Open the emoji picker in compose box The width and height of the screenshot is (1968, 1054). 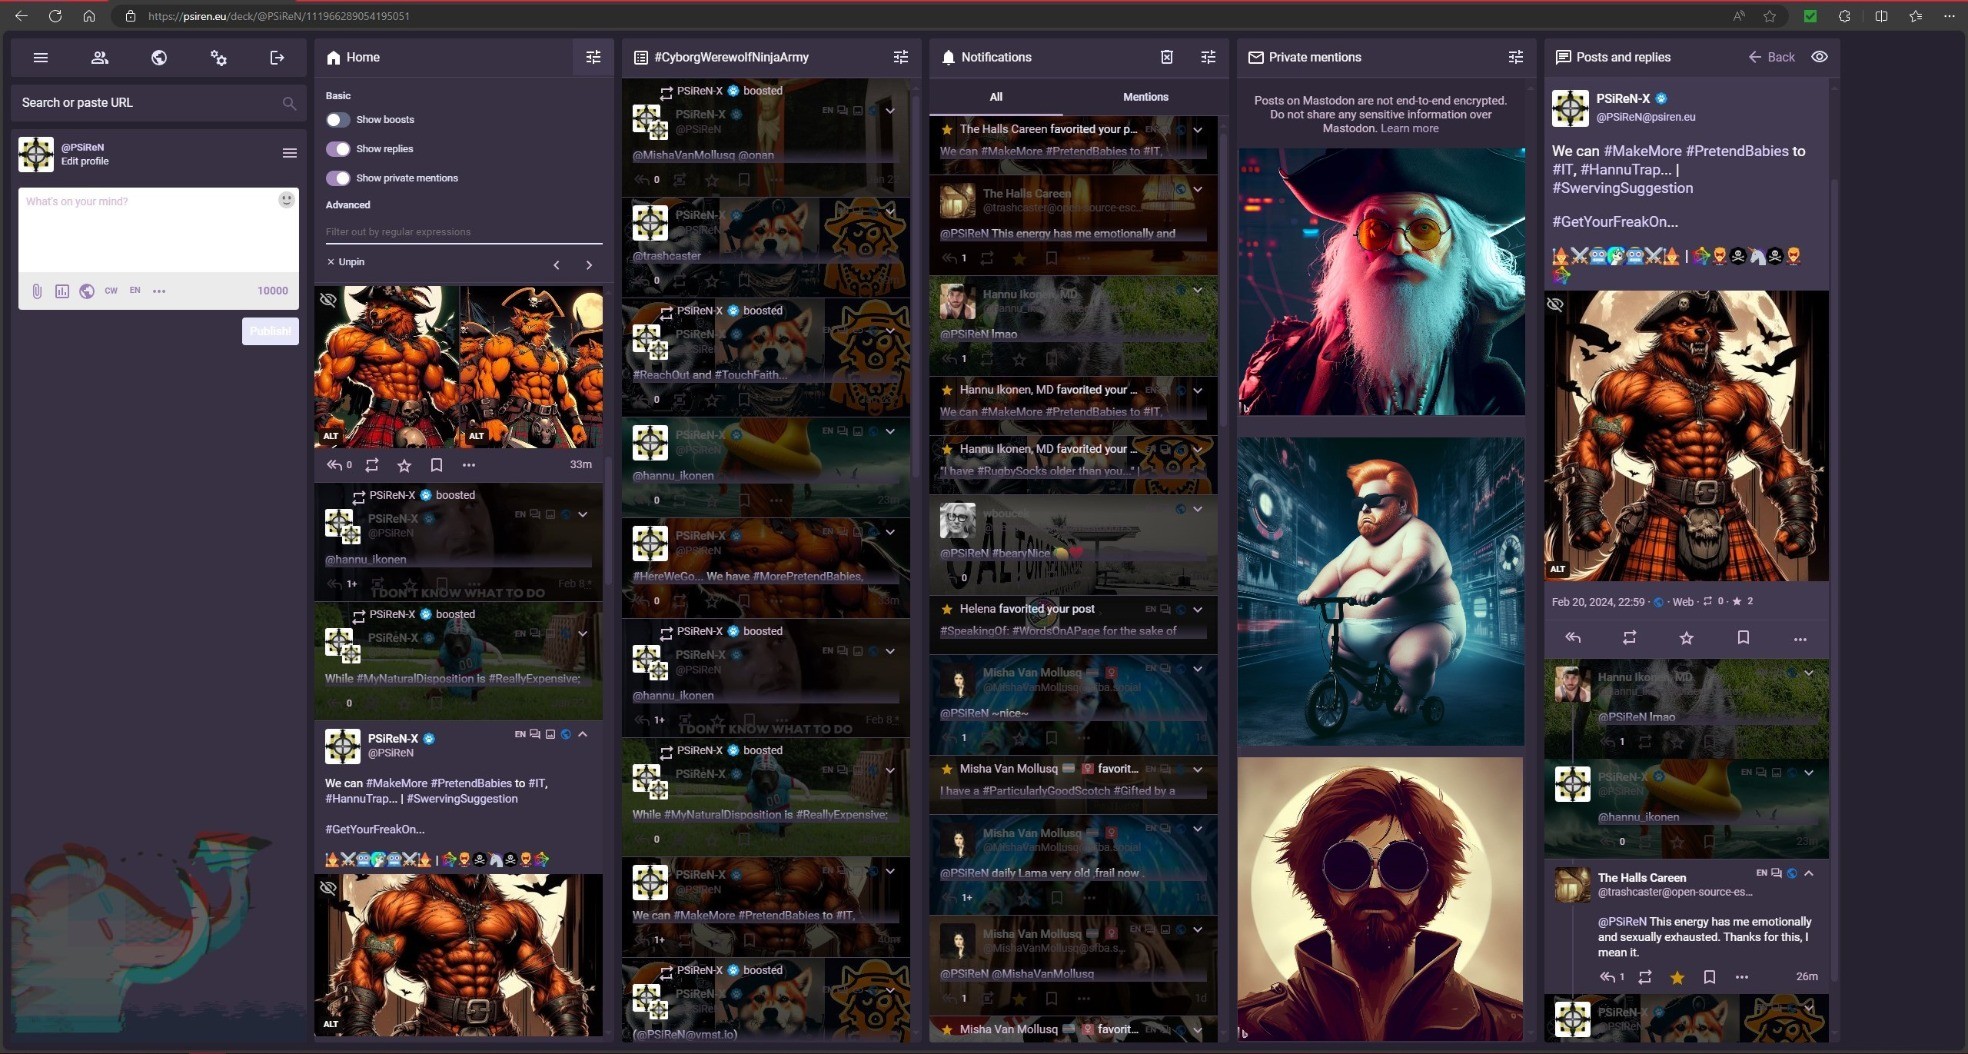(x=286, y=200)
